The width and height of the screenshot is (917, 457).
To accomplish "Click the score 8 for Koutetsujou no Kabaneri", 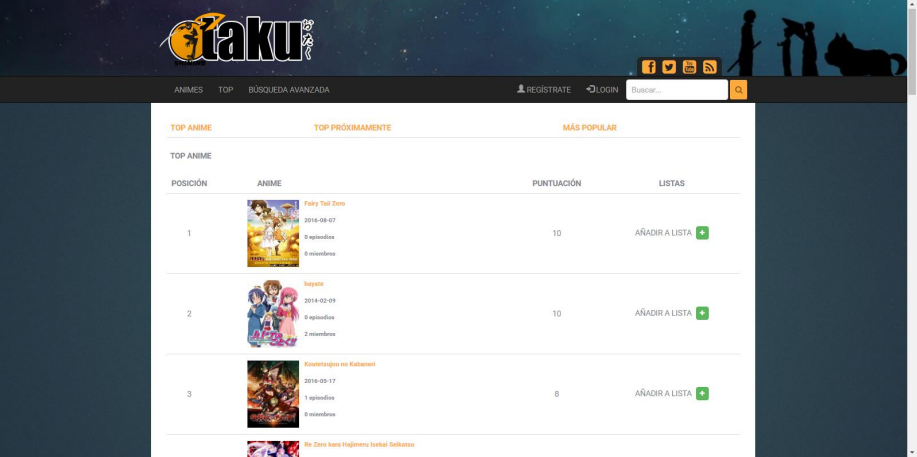I will click(556, 394).
